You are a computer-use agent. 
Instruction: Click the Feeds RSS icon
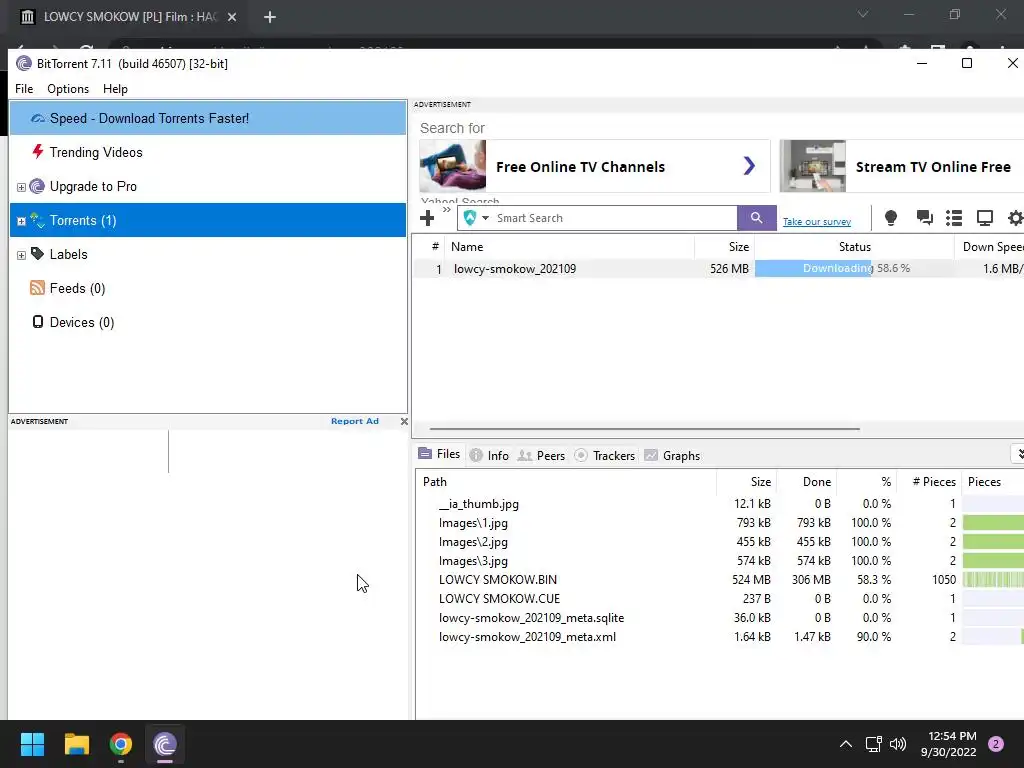tap(38, 288)
